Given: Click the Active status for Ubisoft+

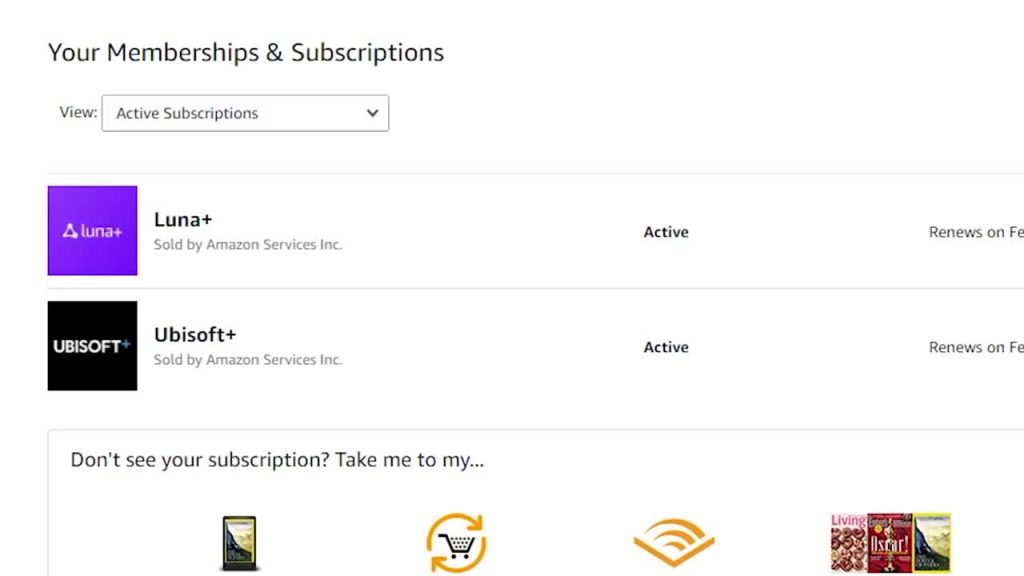Looking at the screenshot, I should tap(666, 347).
